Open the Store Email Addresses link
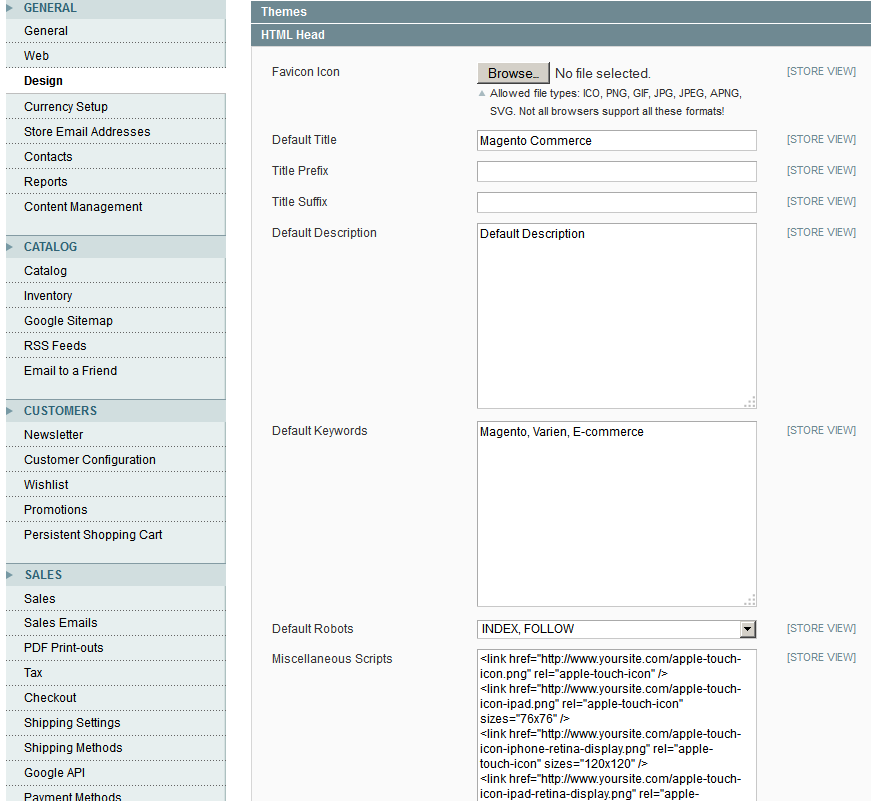The height and width of the screenshot is (801, 871). pos(87,132)
